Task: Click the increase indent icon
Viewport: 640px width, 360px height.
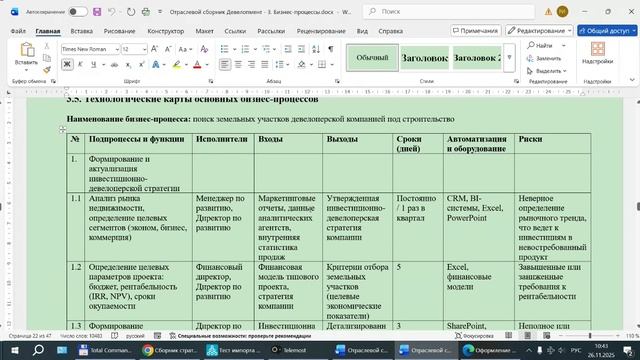Action: 301,49
